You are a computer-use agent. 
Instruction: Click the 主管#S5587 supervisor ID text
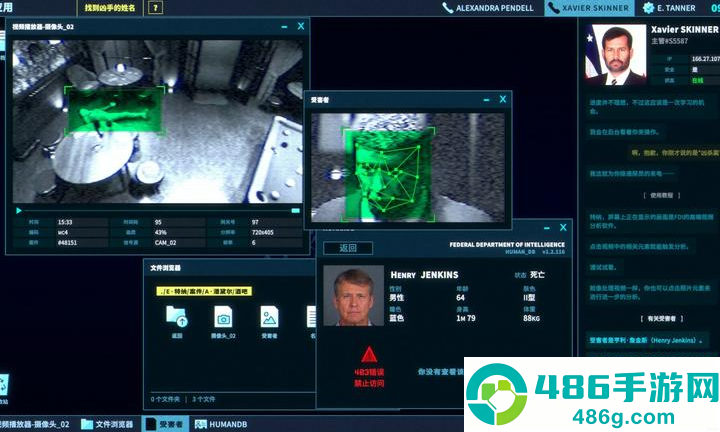click(669, 41)
